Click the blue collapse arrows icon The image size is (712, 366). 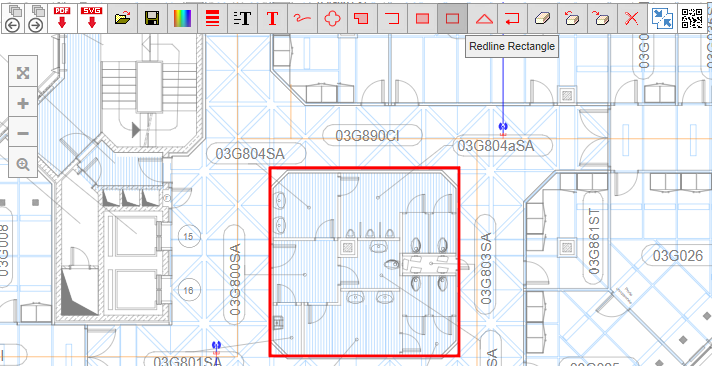coord(663,18)
